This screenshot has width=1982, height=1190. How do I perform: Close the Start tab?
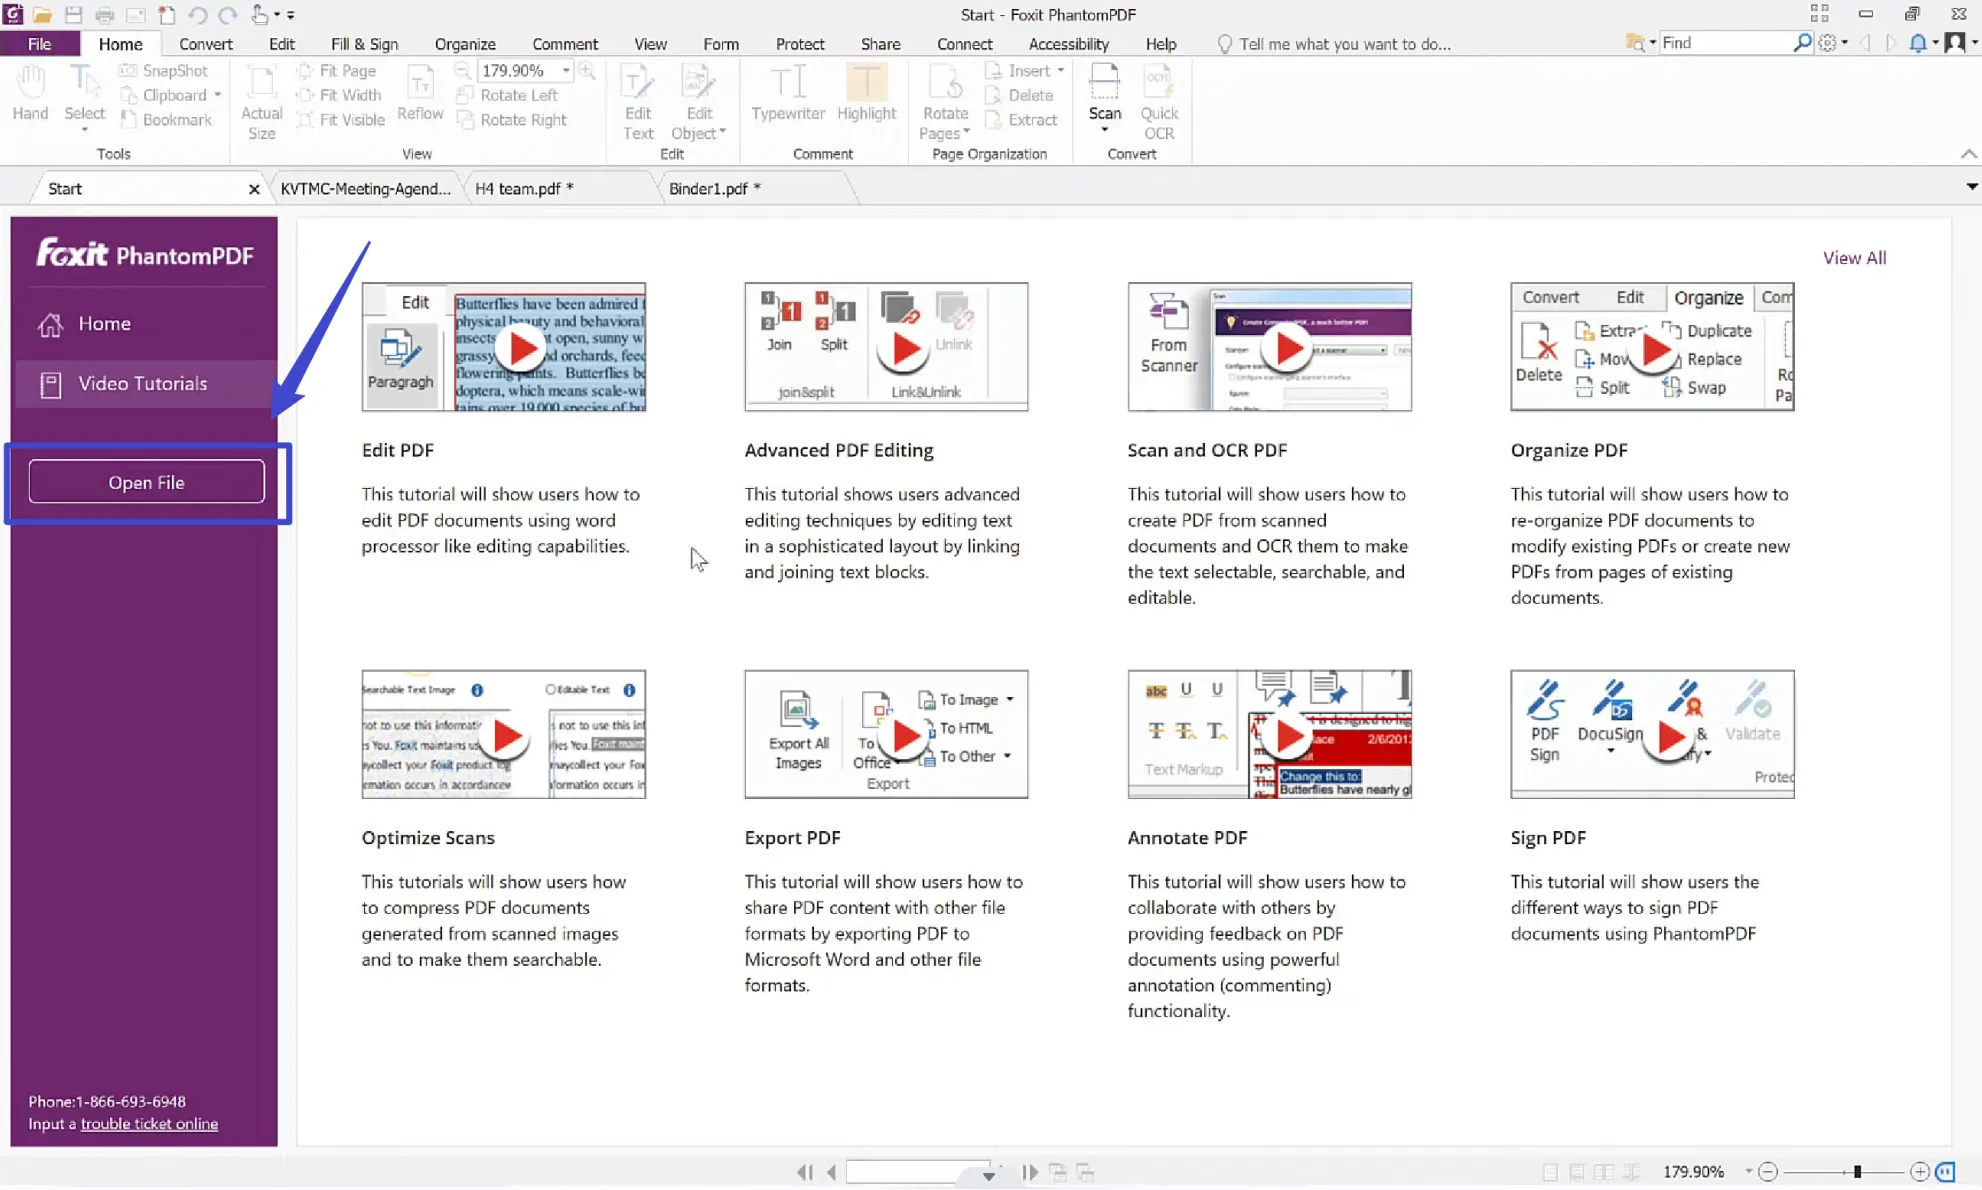pyautogui.click(x=253, y=188)
